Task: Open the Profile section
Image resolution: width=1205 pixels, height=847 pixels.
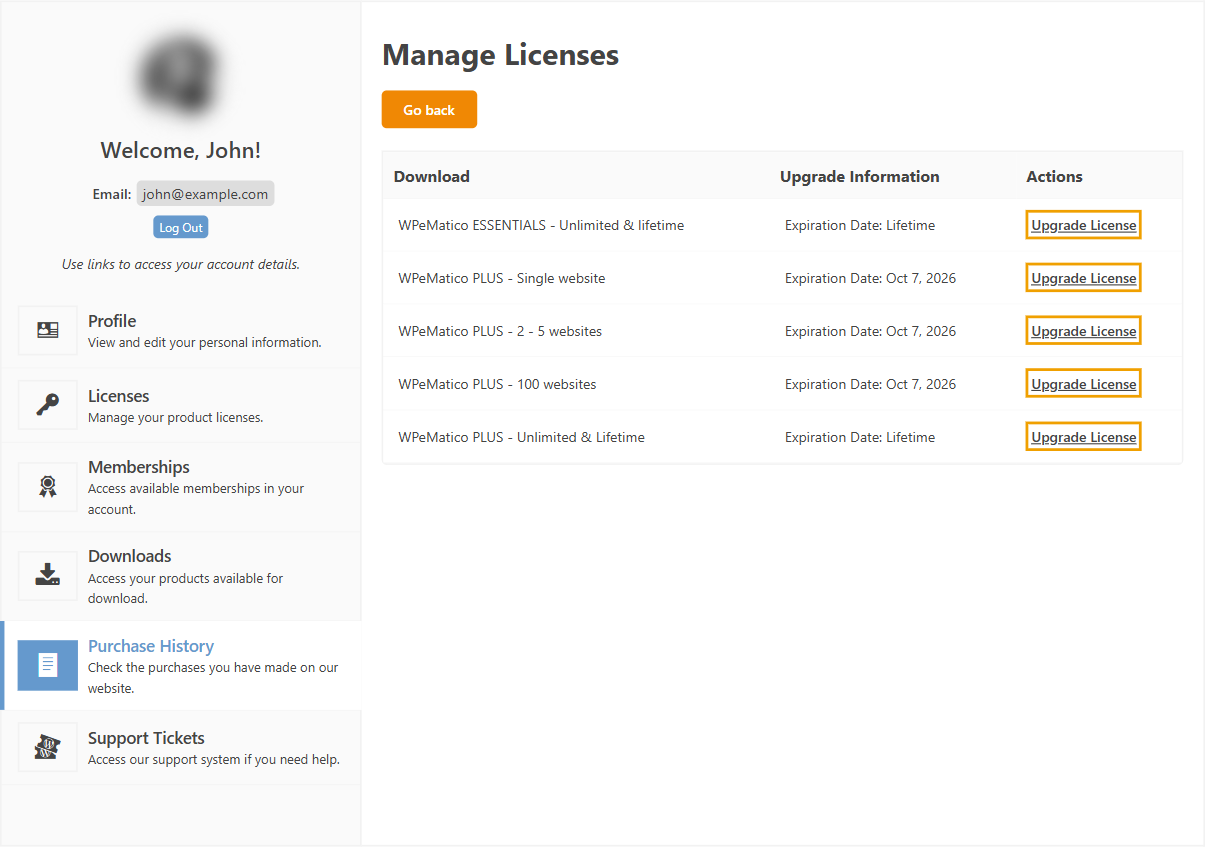Action: coord(181,330)
